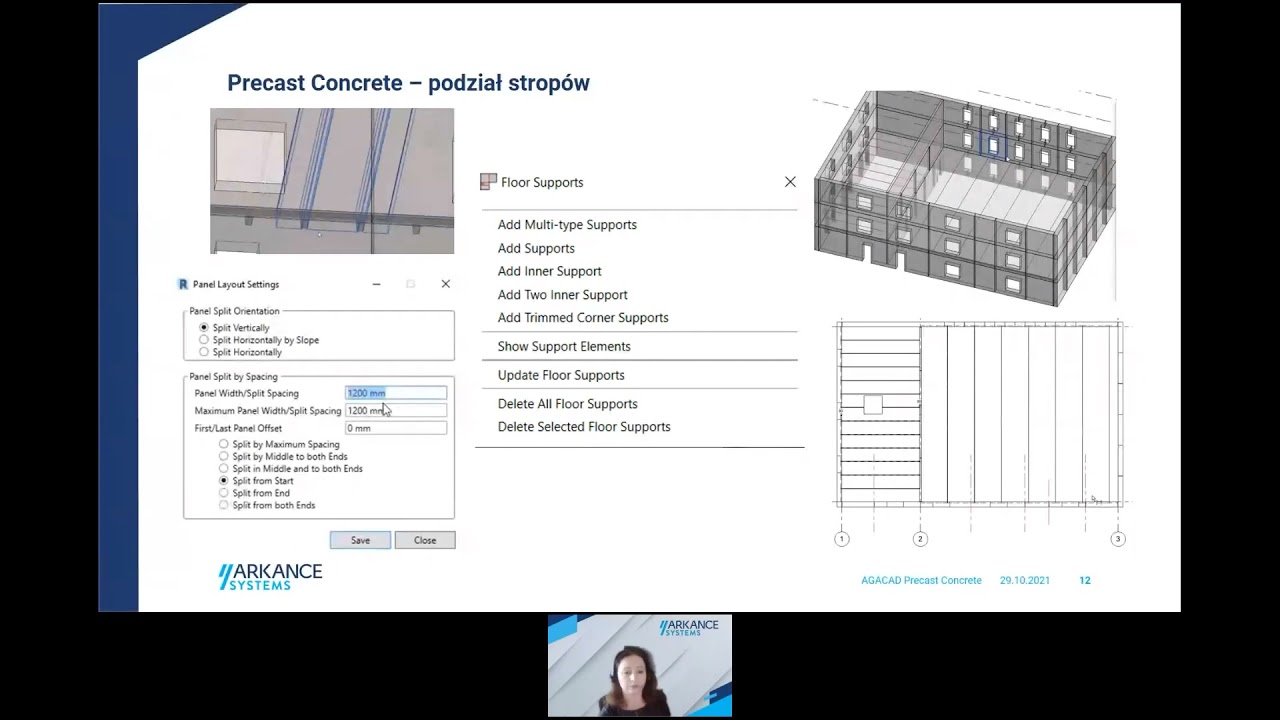Click Close button in Panel Layout Settings
Image resolution: width=1280 pixels, height=720 pixels.
coord(425,540)
